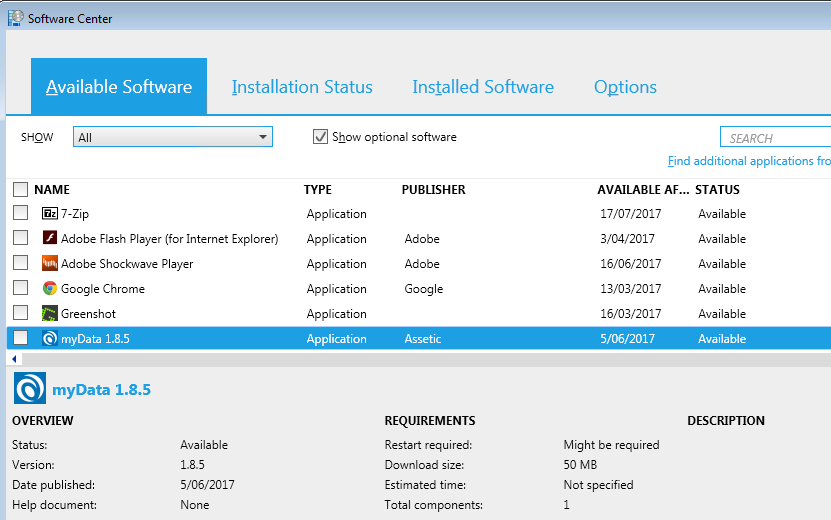Switch to Installed Software tab
The width and height of the screenshot is (831, 520).
coord(483,87)
